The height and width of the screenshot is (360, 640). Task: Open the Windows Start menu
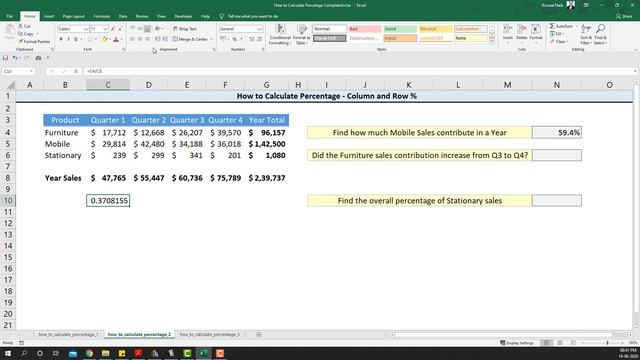coord(8,353)
